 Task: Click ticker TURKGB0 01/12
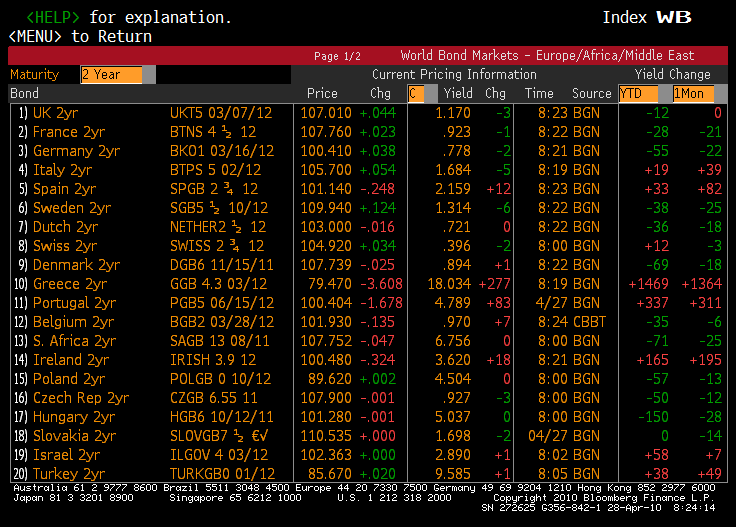pyautogui.click(x=222, y=474)
